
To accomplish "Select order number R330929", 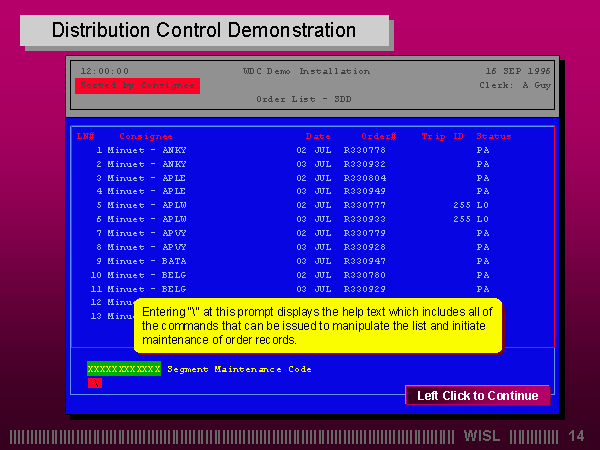I will click(x=365, y=289).
